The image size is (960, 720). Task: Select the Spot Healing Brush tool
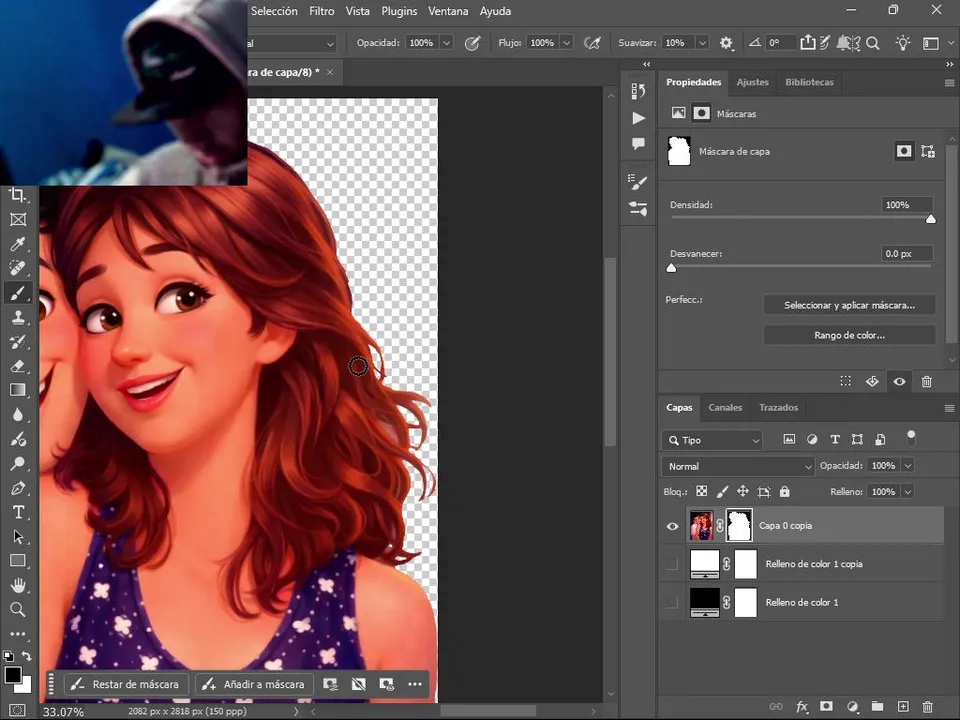(18, 268)
